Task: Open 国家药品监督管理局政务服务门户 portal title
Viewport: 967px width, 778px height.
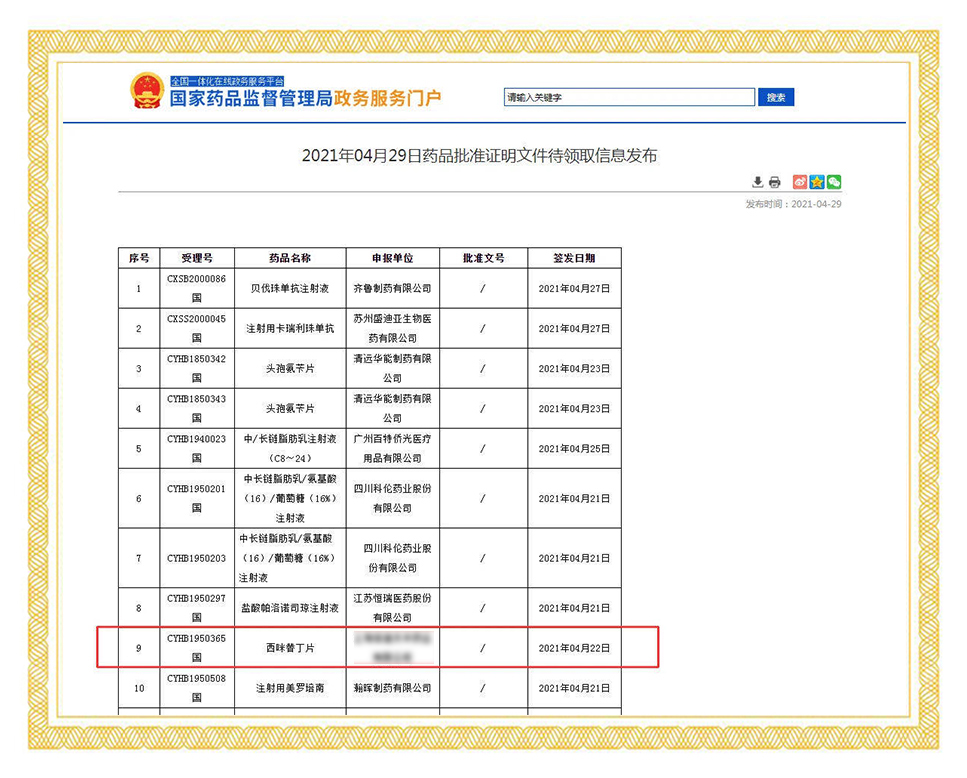Action: coord(305,99)
